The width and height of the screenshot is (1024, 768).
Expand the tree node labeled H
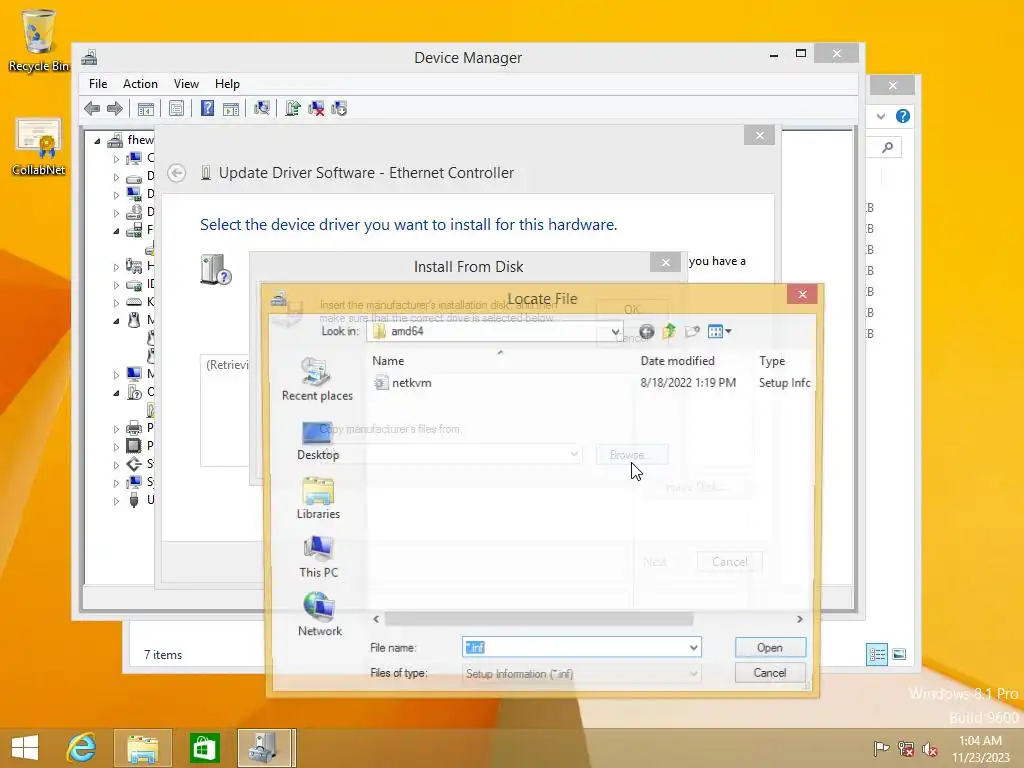click(x=116, y=266)
